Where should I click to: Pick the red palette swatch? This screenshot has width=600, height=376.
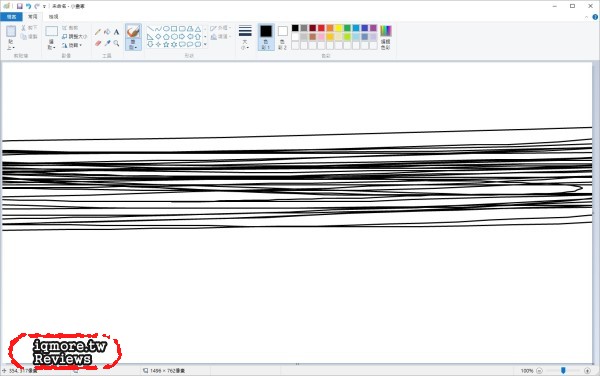[321, 28]
